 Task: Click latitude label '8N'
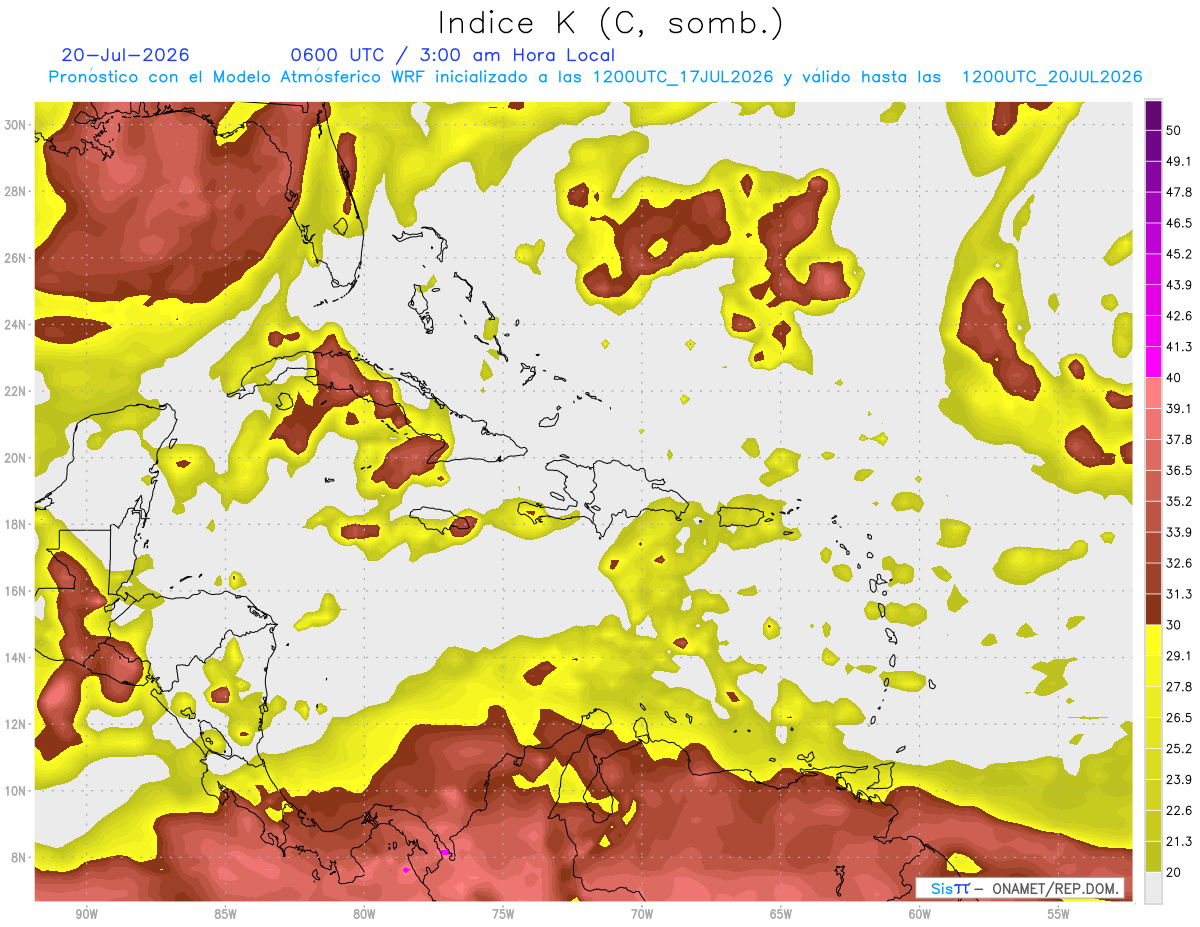coord(19,857)
